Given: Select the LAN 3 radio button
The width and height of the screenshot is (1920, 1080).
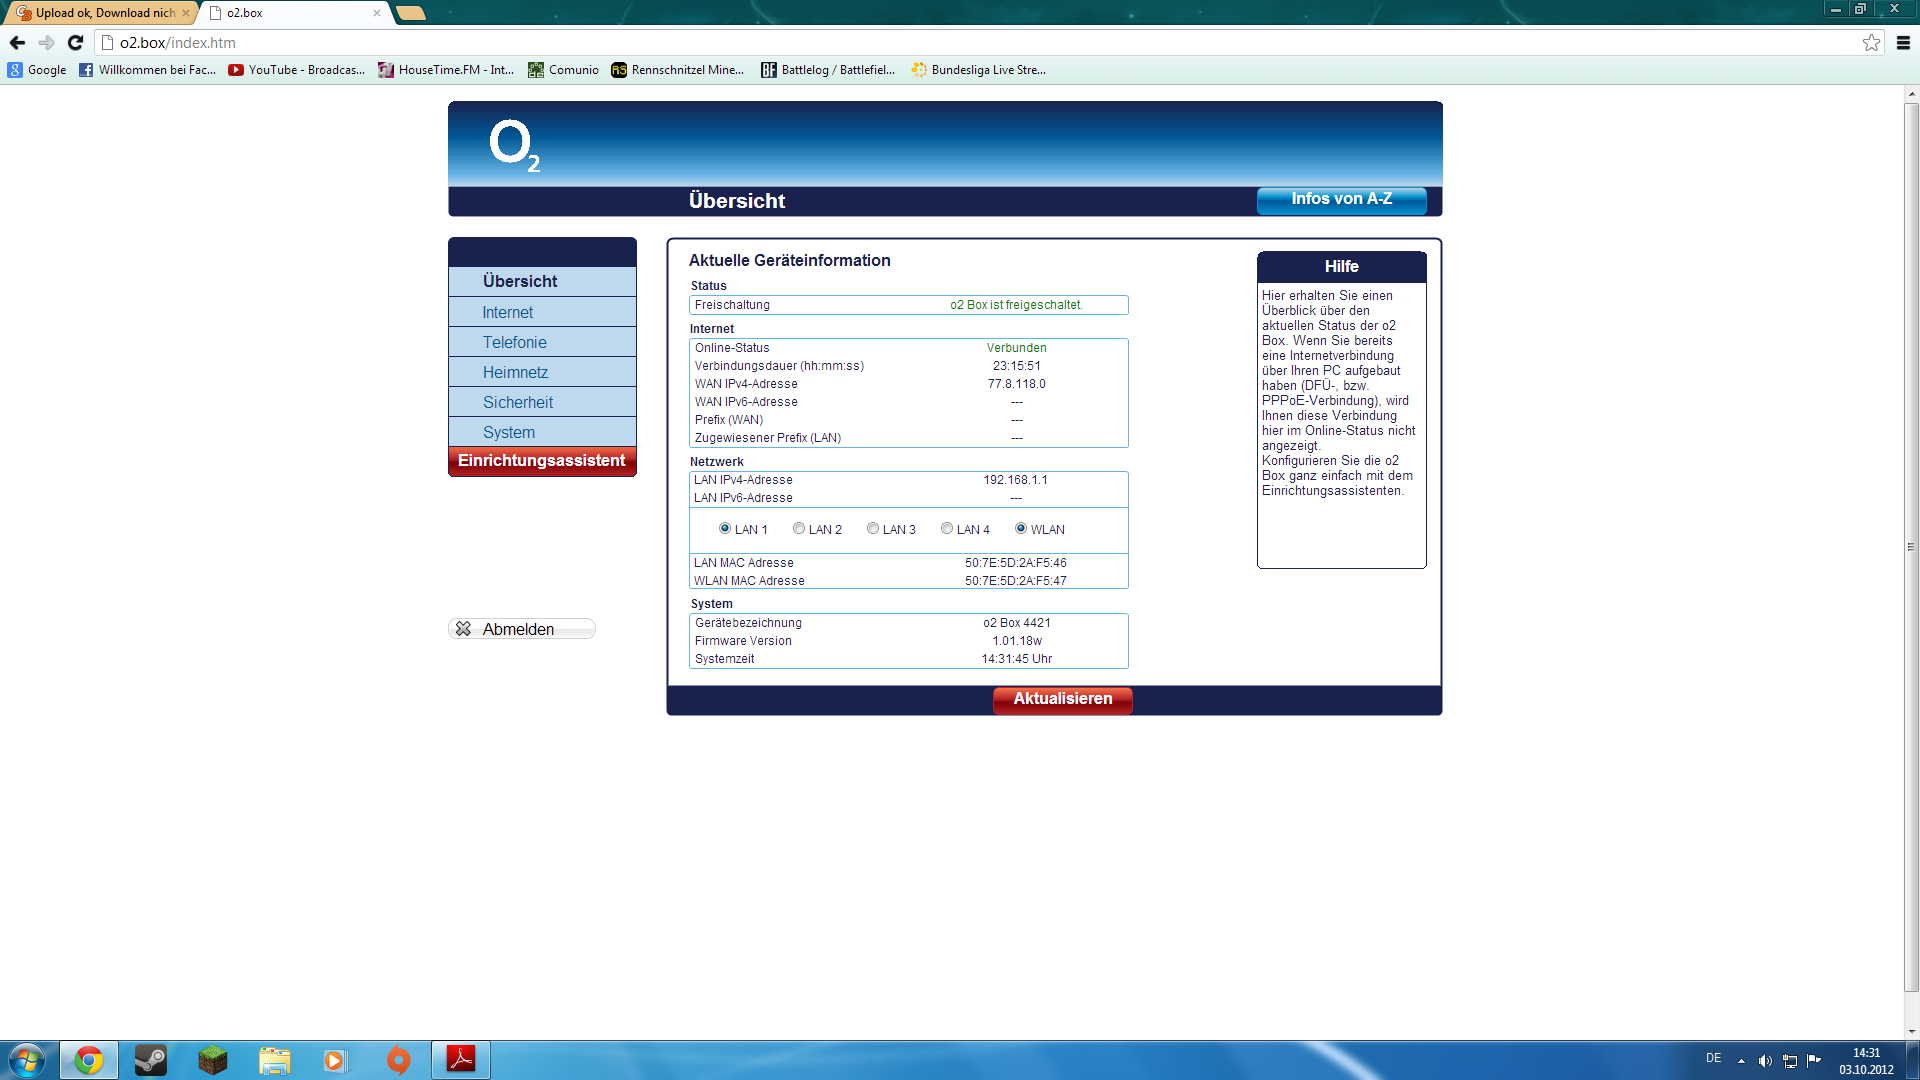Looking at the screenshot, I should click(873, 529).
